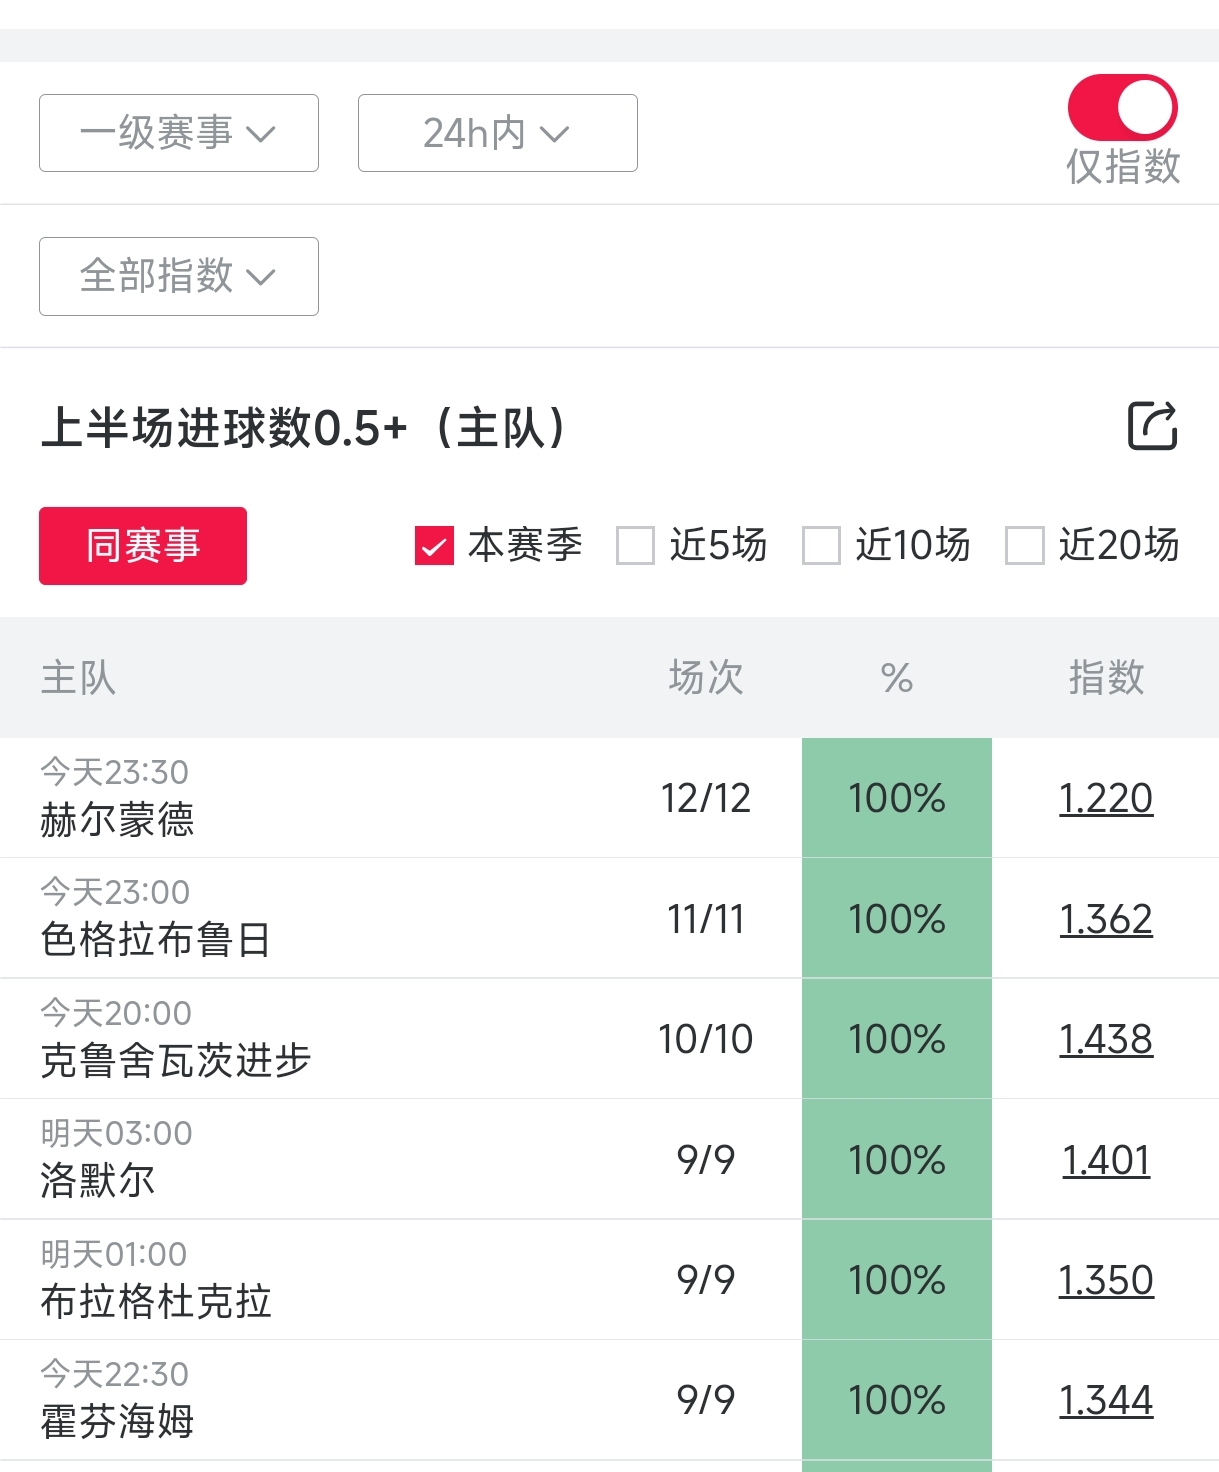This screenshot has height=1472, width=1219.
Task: Tap the 1.401 odds for 洛默尔
Action: pos(1105,1160)
